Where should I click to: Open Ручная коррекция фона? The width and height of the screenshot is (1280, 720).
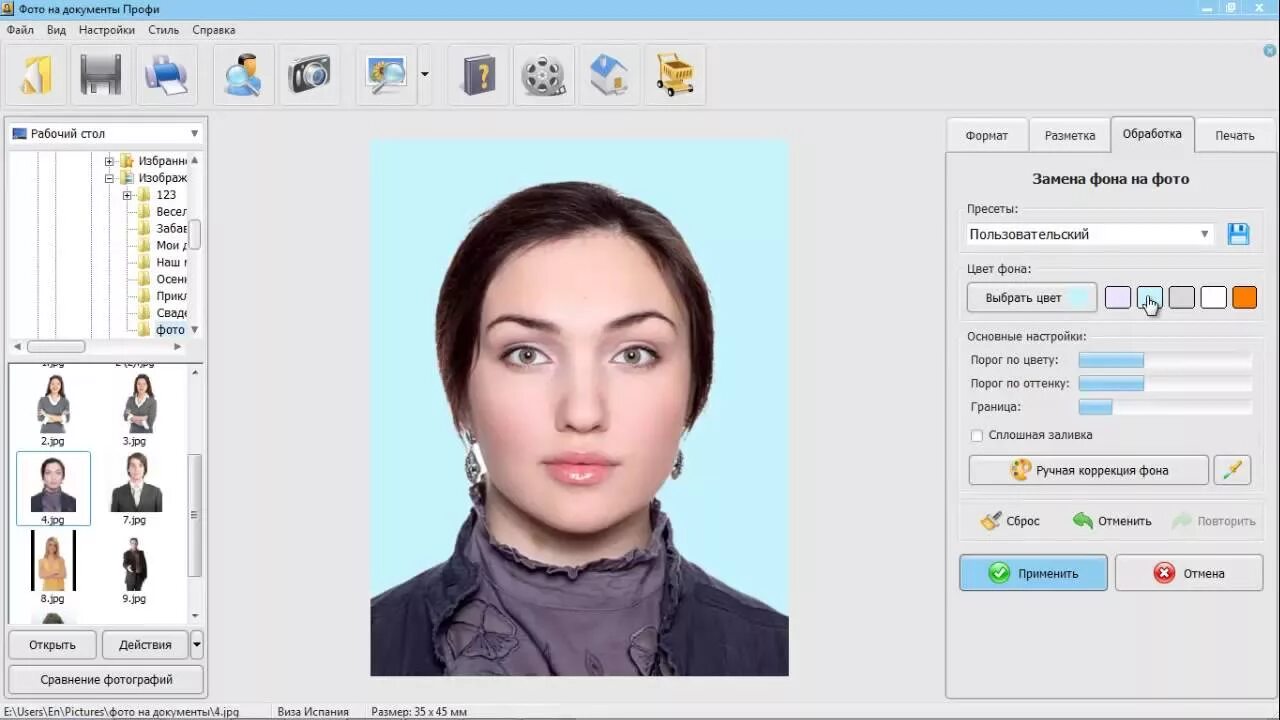click(x=1089, y=470)
